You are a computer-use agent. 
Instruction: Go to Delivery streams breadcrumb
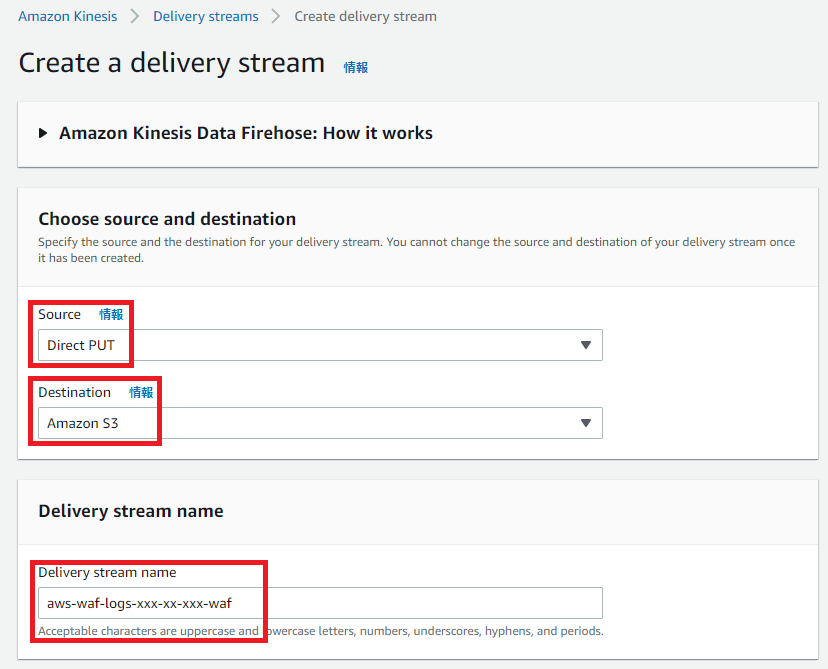pyautogui.click(x=205, y=16)
